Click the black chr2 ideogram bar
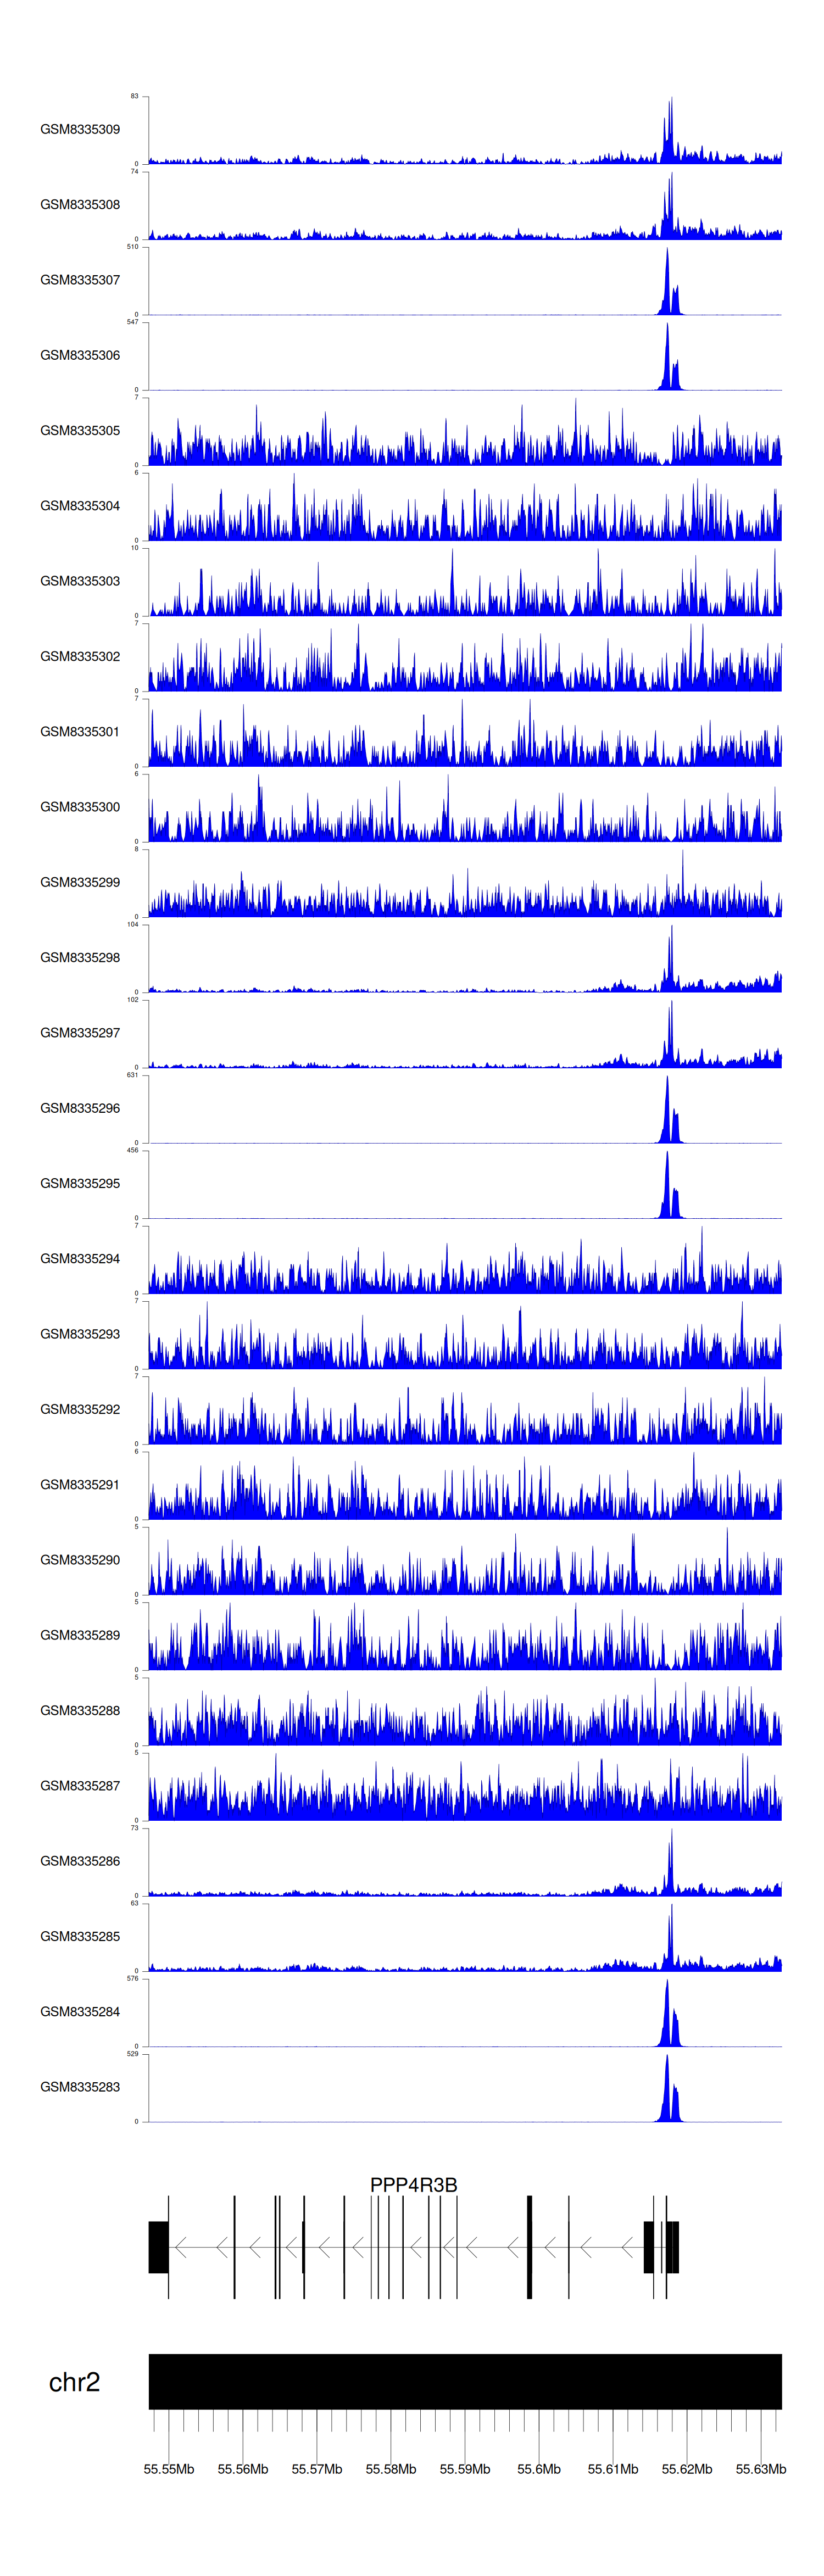The image size is (824, 2576). 465,2381
